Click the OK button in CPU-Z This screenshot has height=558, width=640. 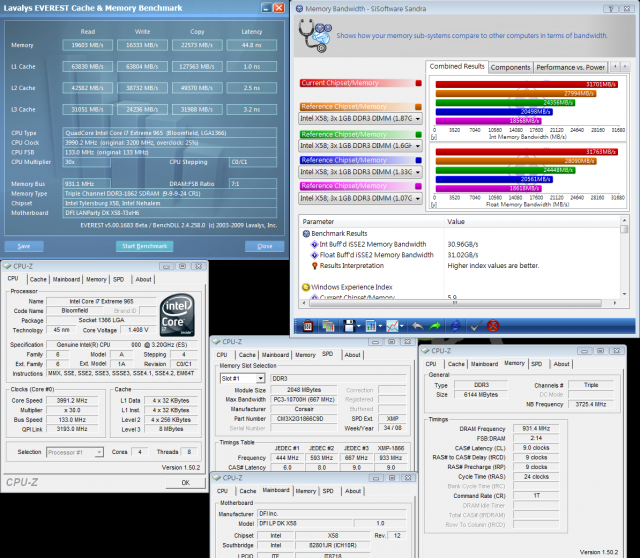point(186,482)
